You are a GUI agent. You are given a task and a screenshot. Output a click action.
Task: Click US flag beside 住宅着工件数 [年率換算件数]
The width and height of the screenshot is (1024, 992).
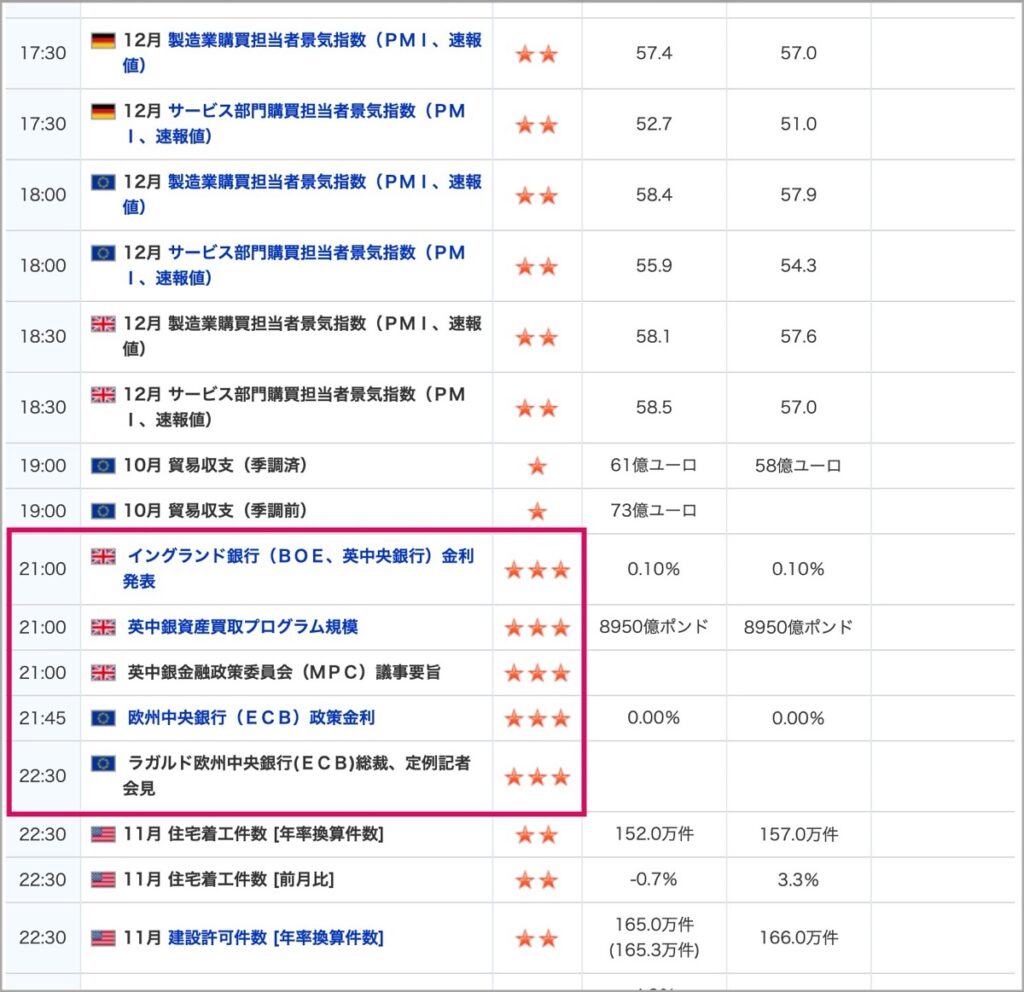[103, 835]
